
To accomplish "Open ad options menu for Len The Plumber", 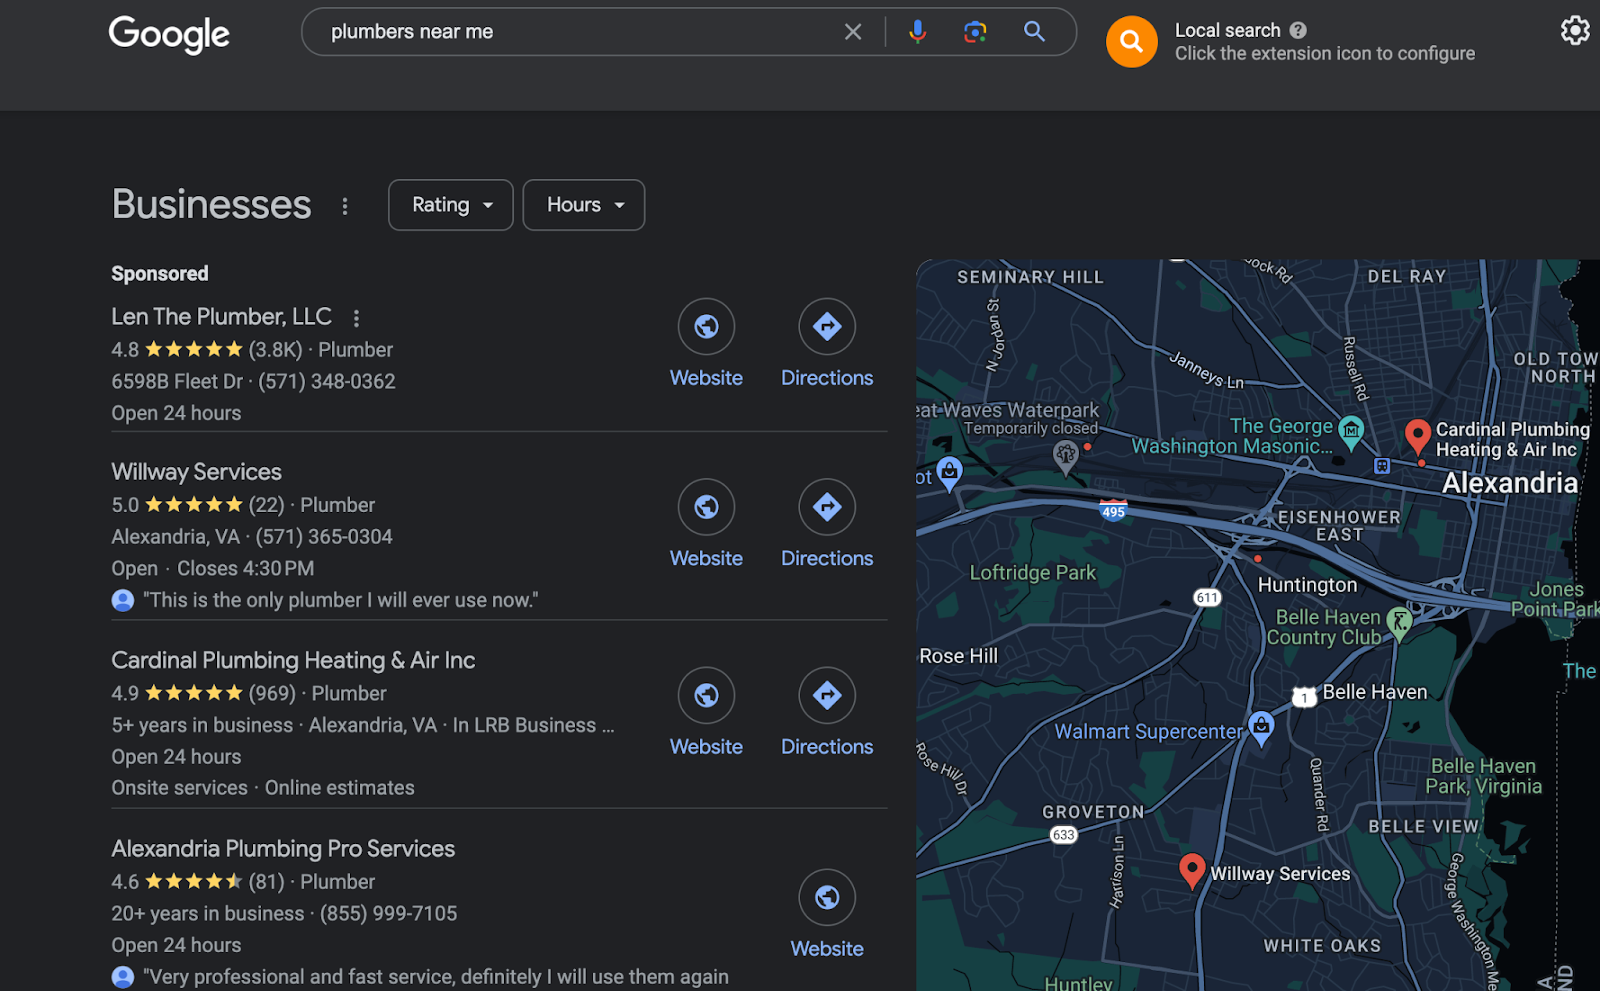I will 356,318.
